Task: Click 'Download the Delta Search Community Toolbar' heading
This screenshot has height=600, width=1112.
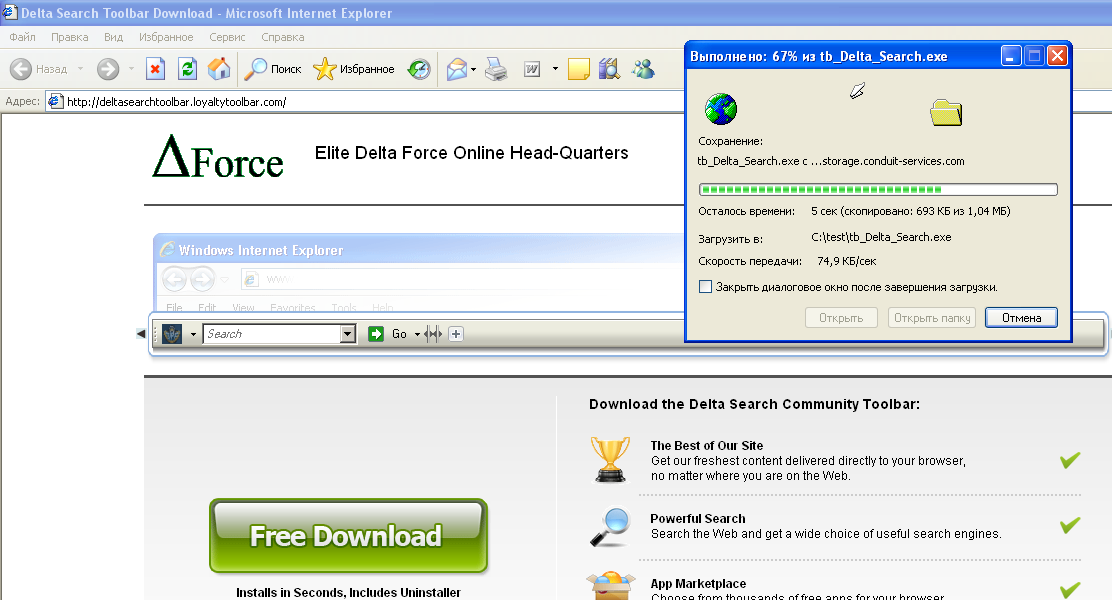Action: (x=754, y=404)
